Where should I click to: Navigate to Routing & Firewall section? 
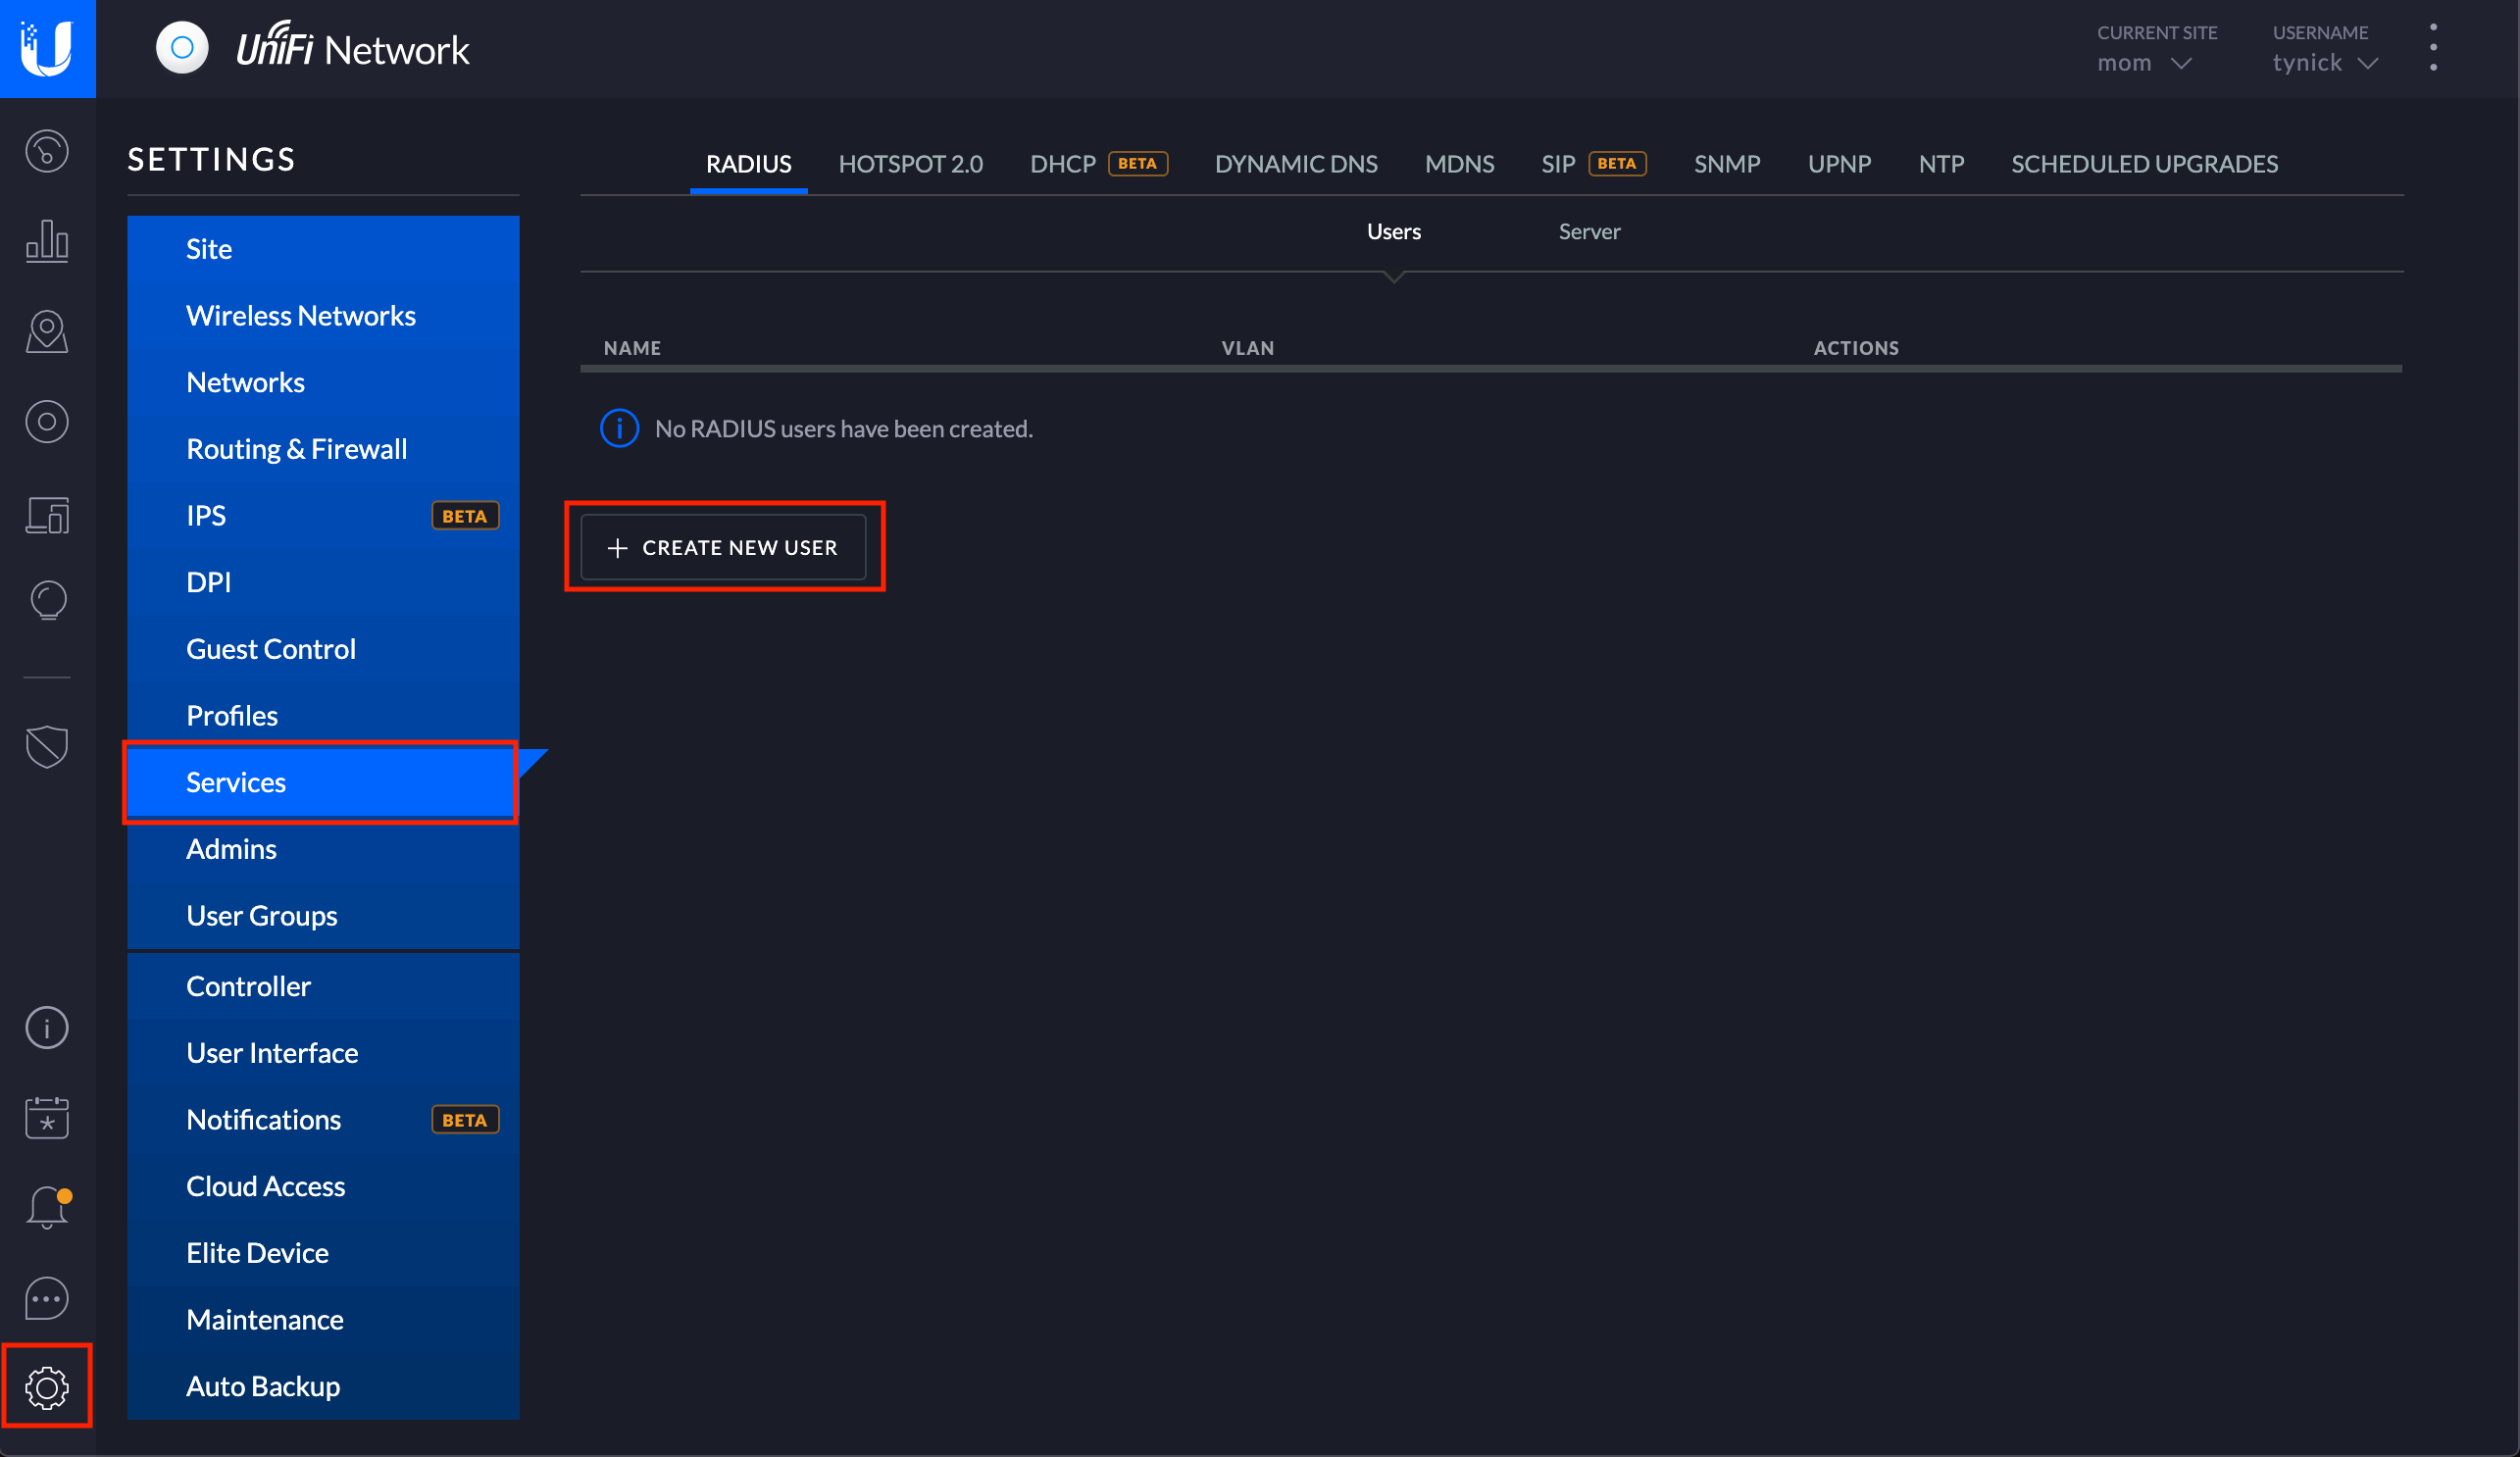[x=296, y=447]
